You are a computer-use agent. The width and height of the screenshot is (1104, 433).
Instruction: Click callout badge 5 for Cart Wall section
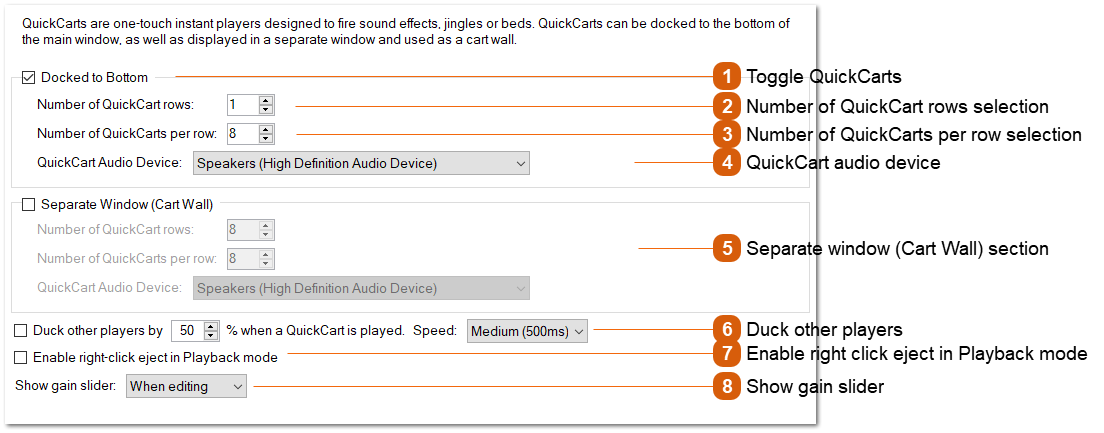click(727, 249)
